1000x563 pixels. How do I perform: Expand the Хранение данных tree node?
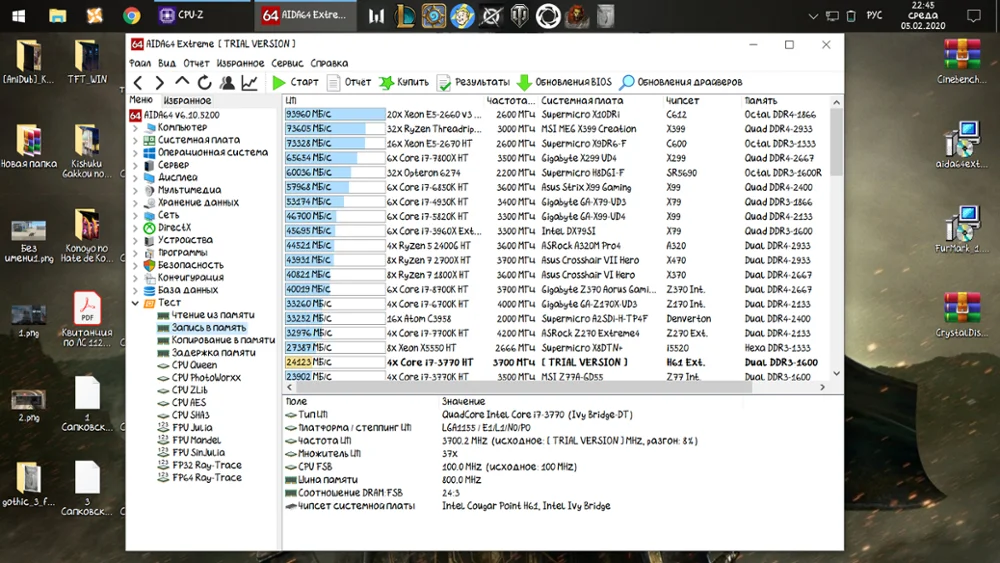coord(135,203)
